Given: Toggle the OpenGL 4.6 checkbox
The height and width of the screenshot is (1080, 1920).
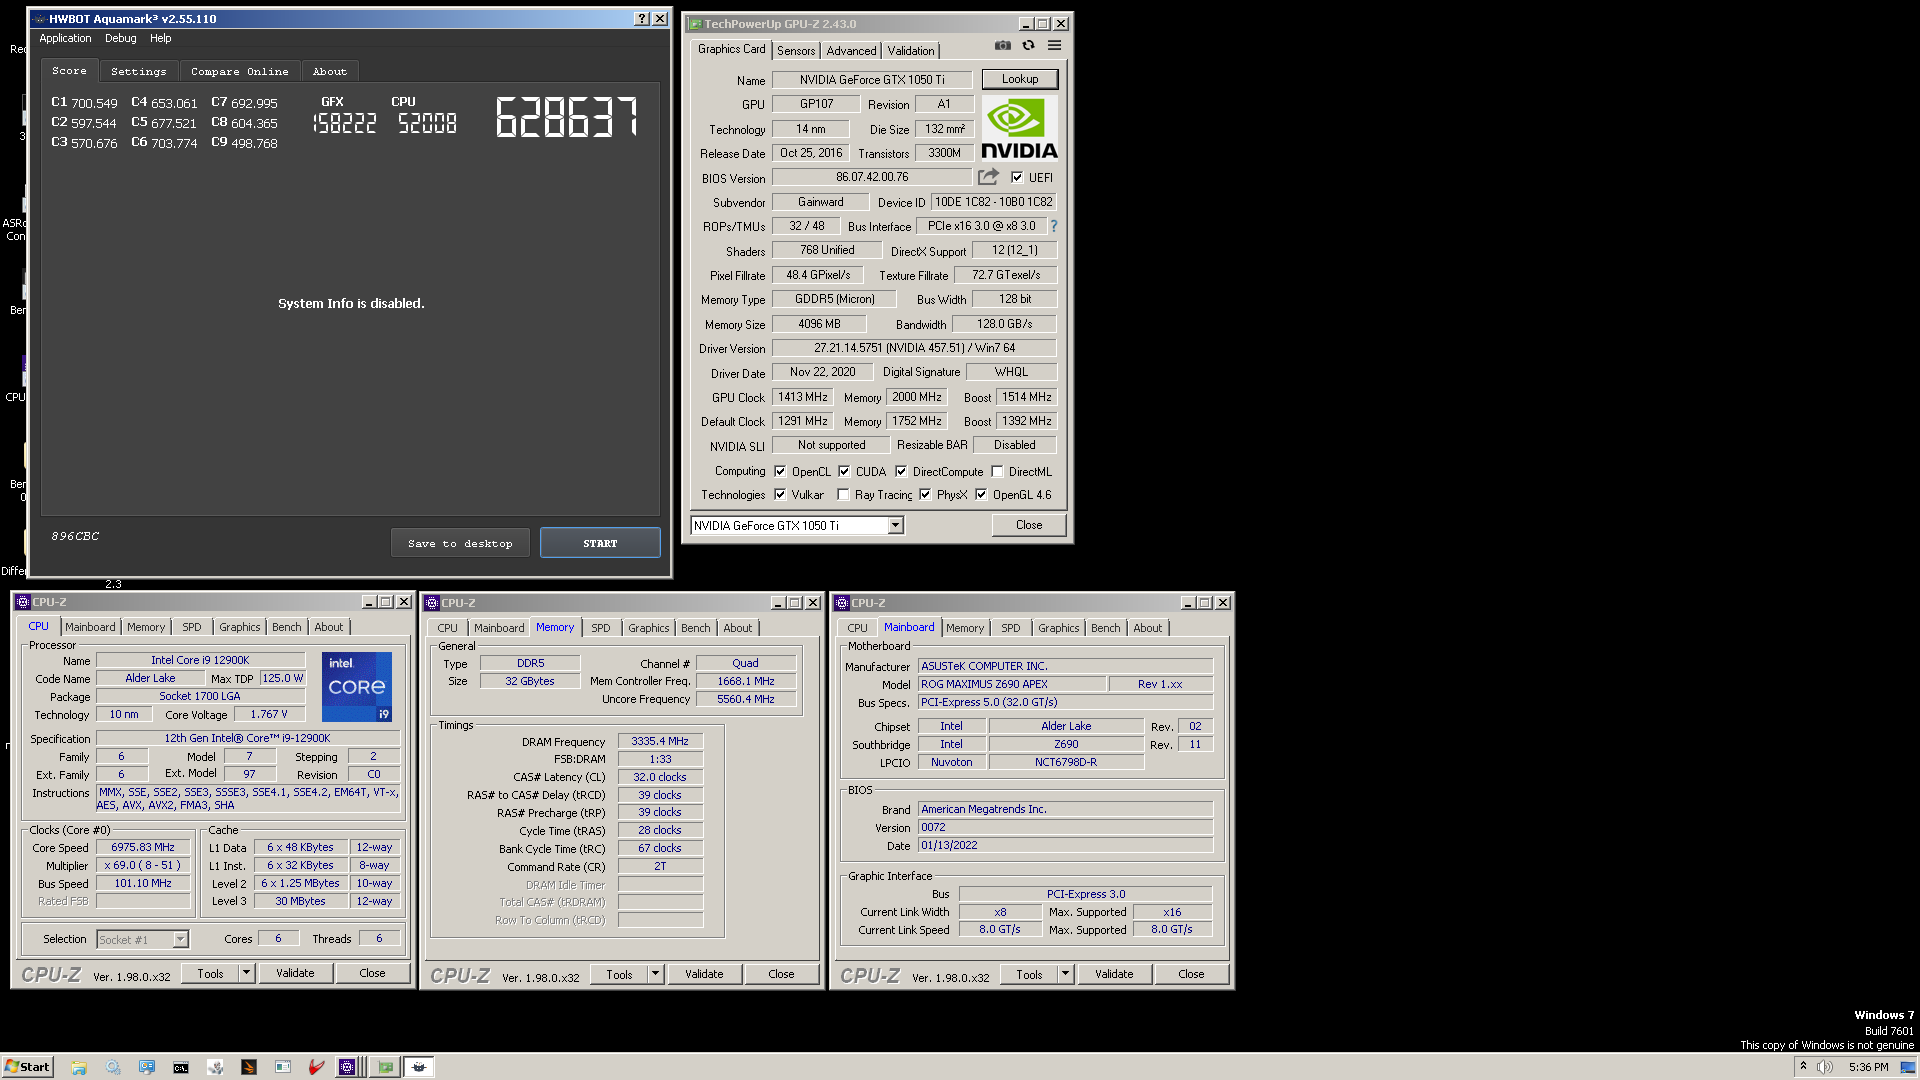Looking at the screenshot, I should click(x=981, y=495).
